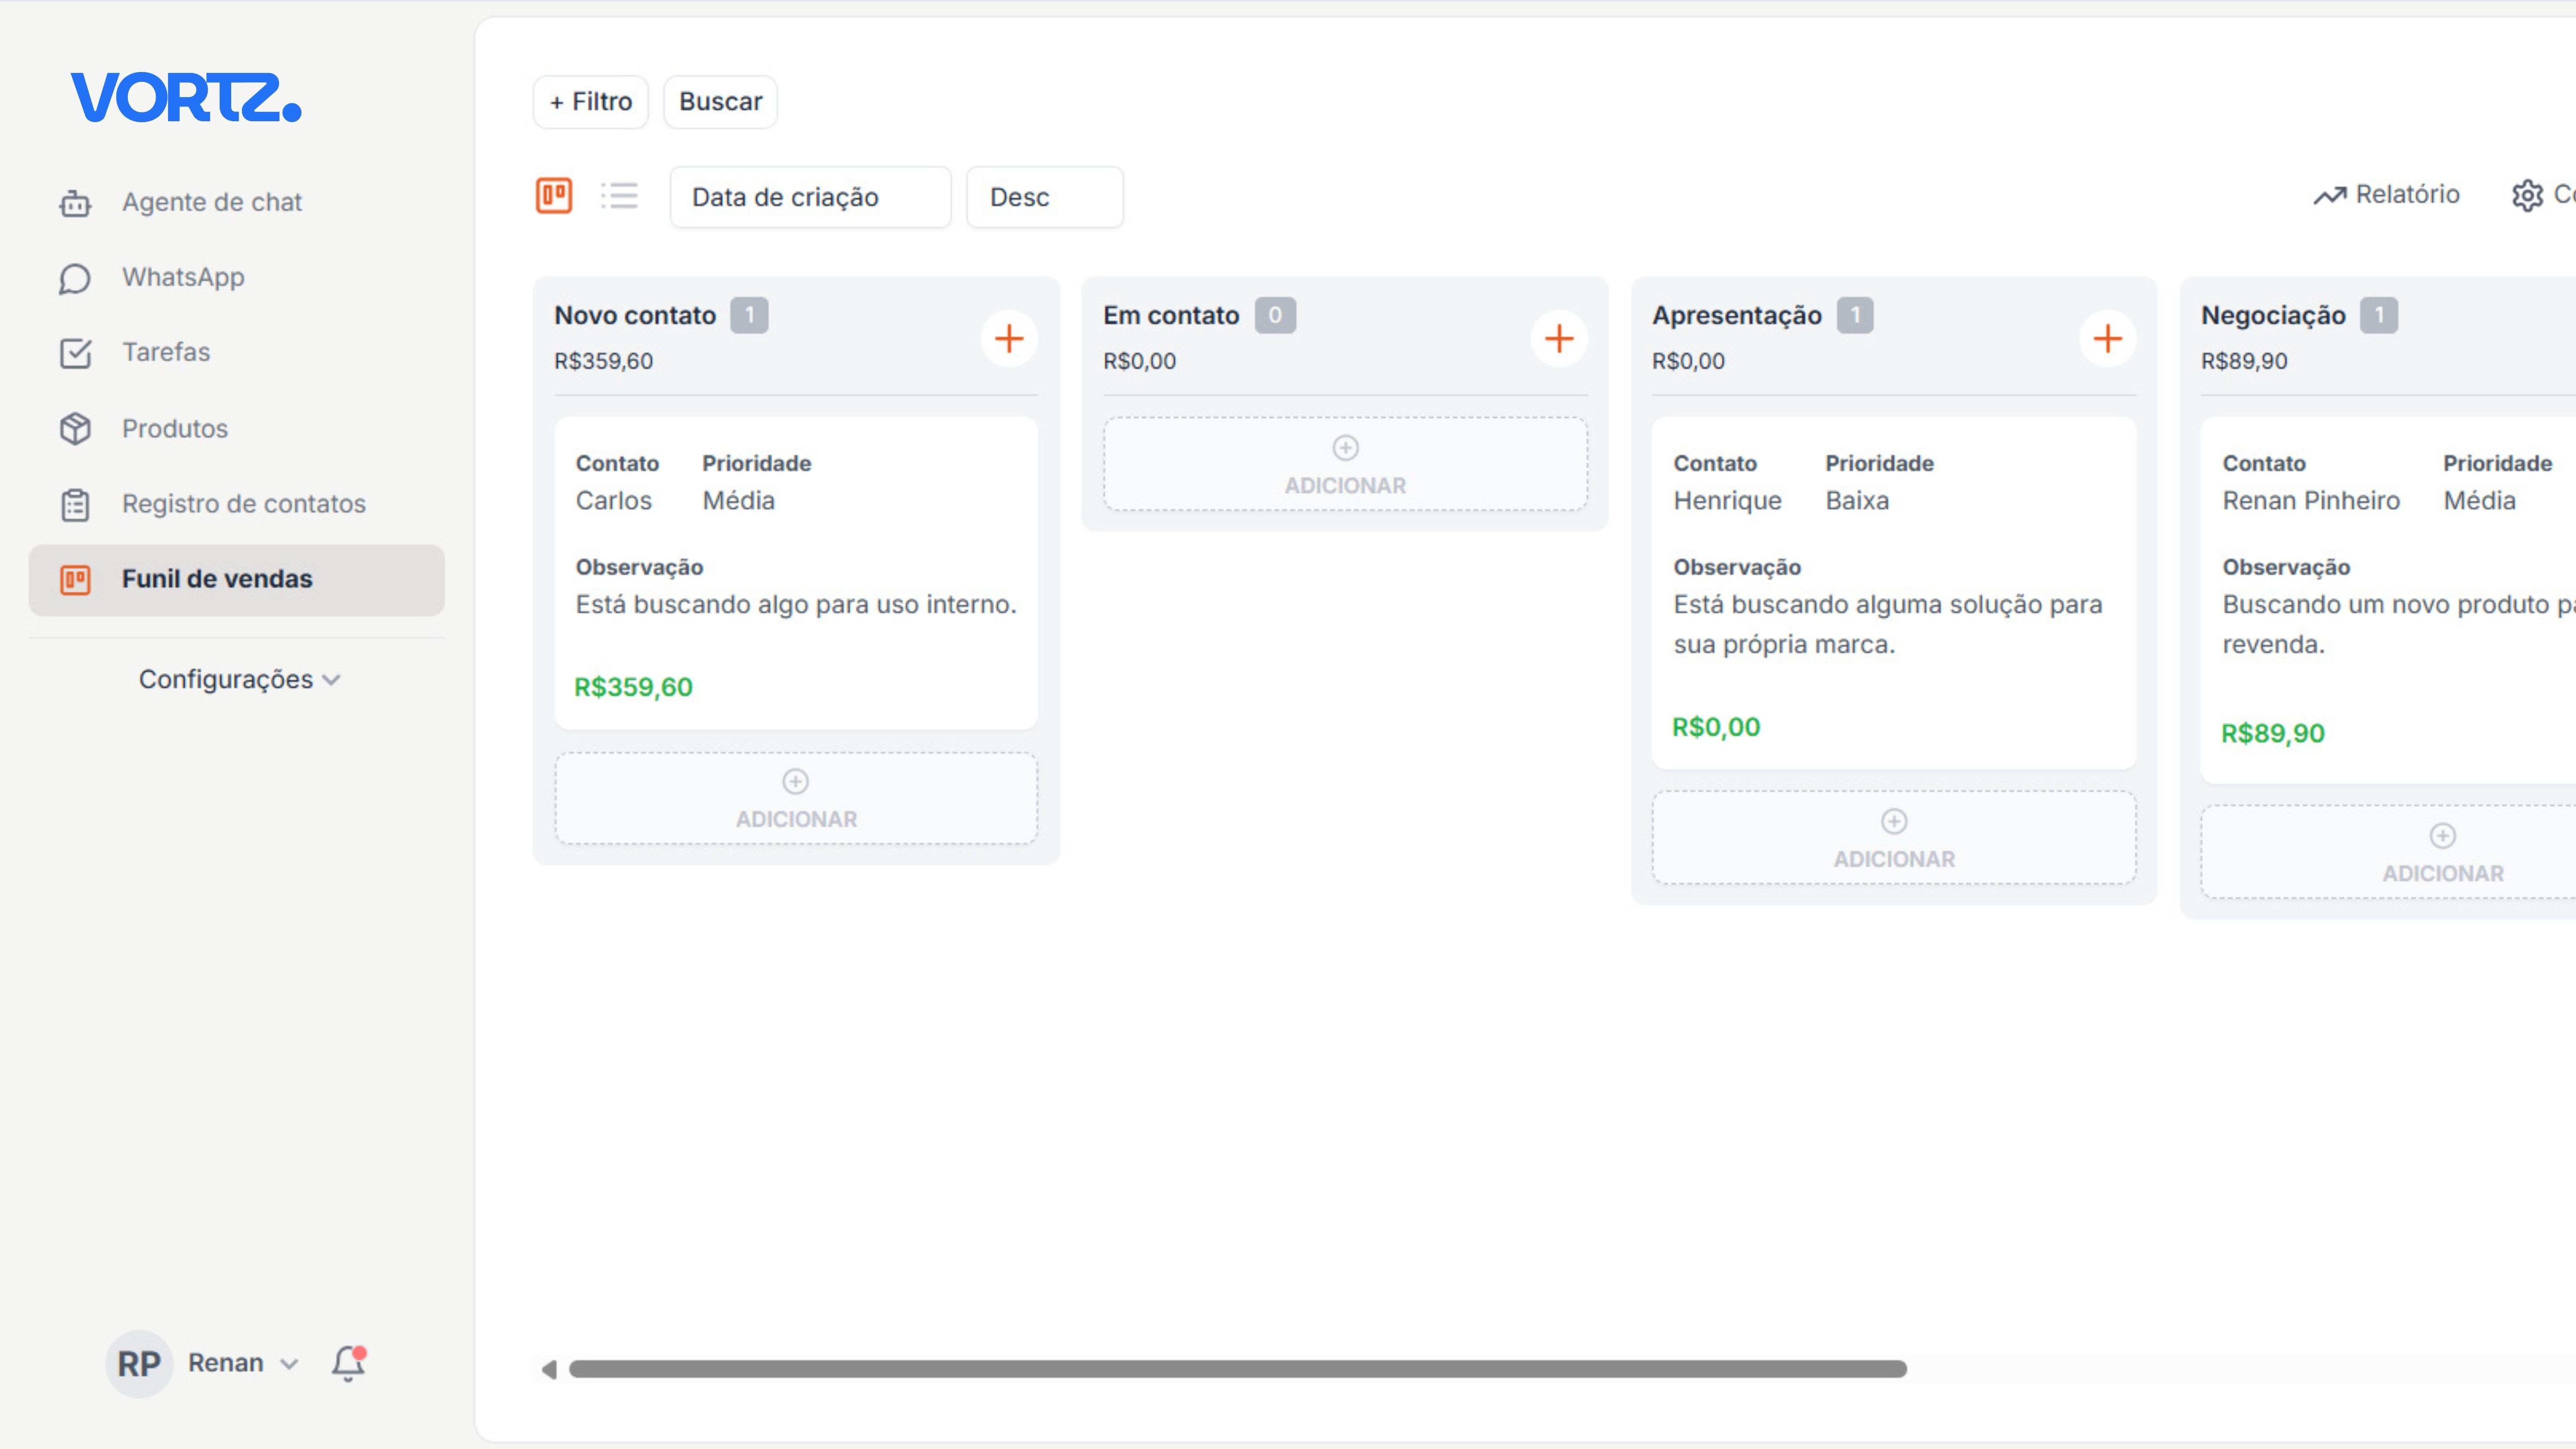Open the Desc sort order dropdown

1044,196
